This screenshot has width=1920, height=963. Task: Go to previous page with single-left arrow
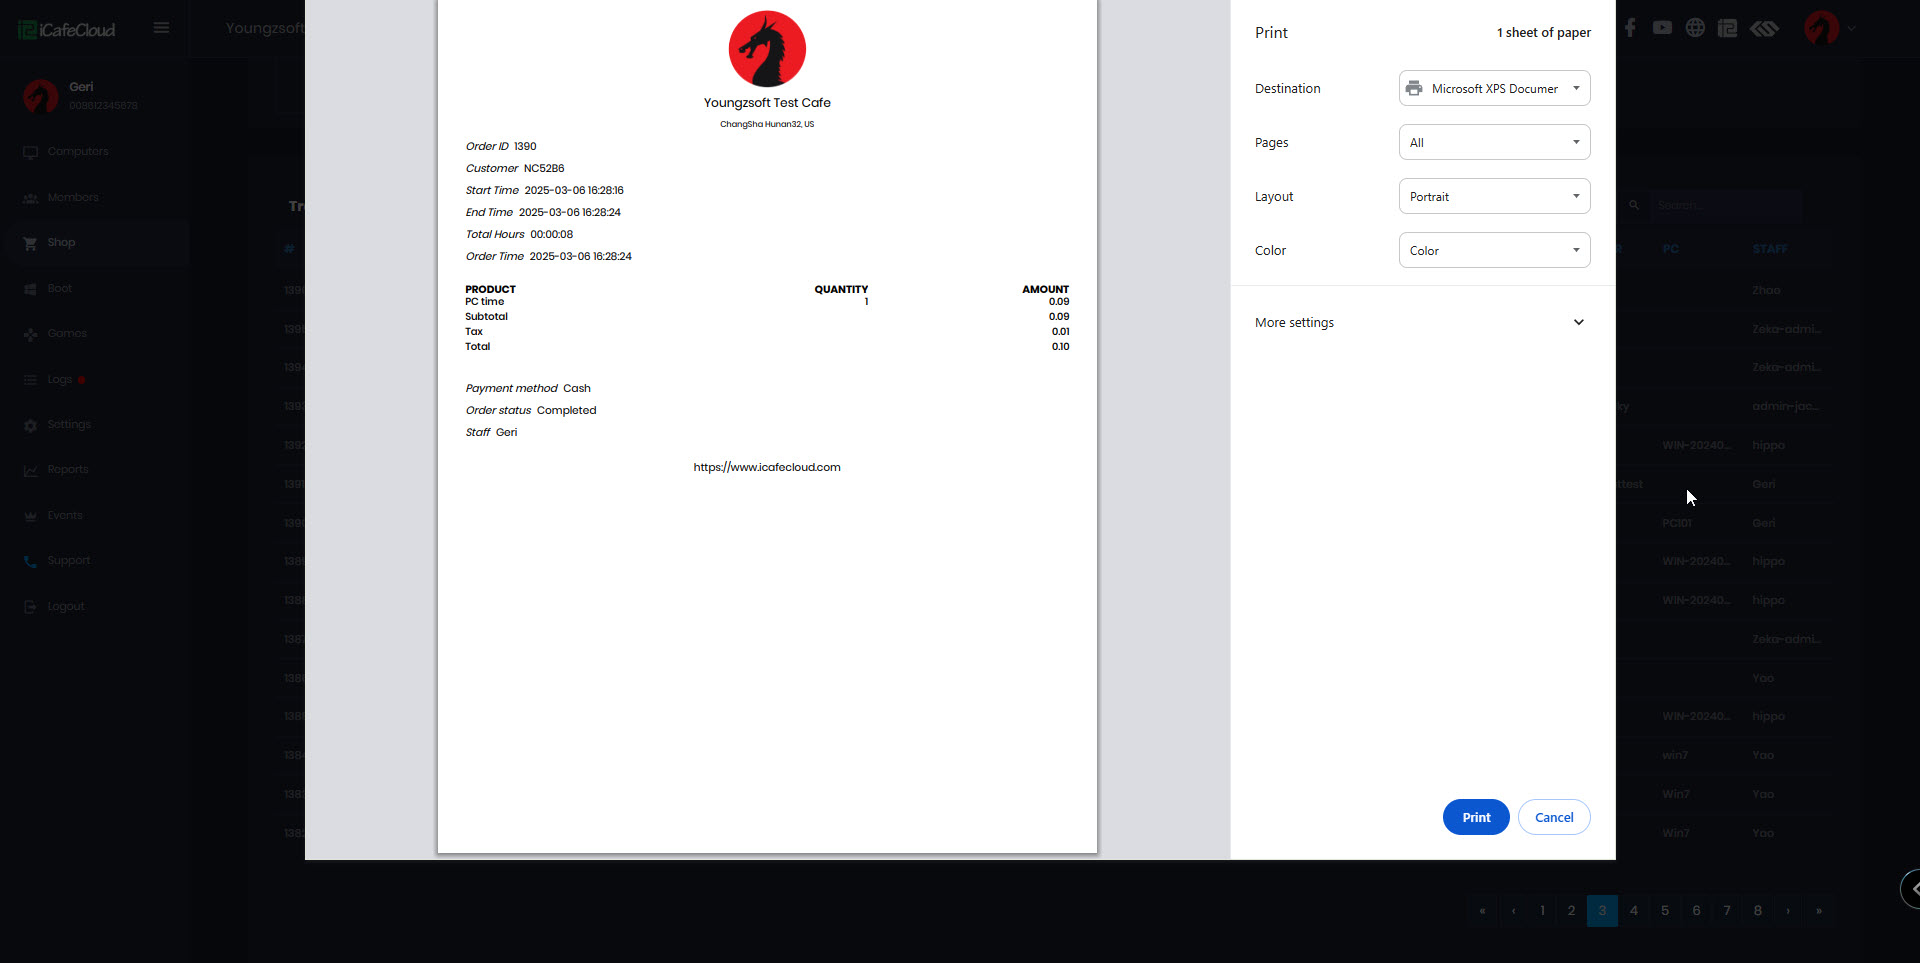1513,911
